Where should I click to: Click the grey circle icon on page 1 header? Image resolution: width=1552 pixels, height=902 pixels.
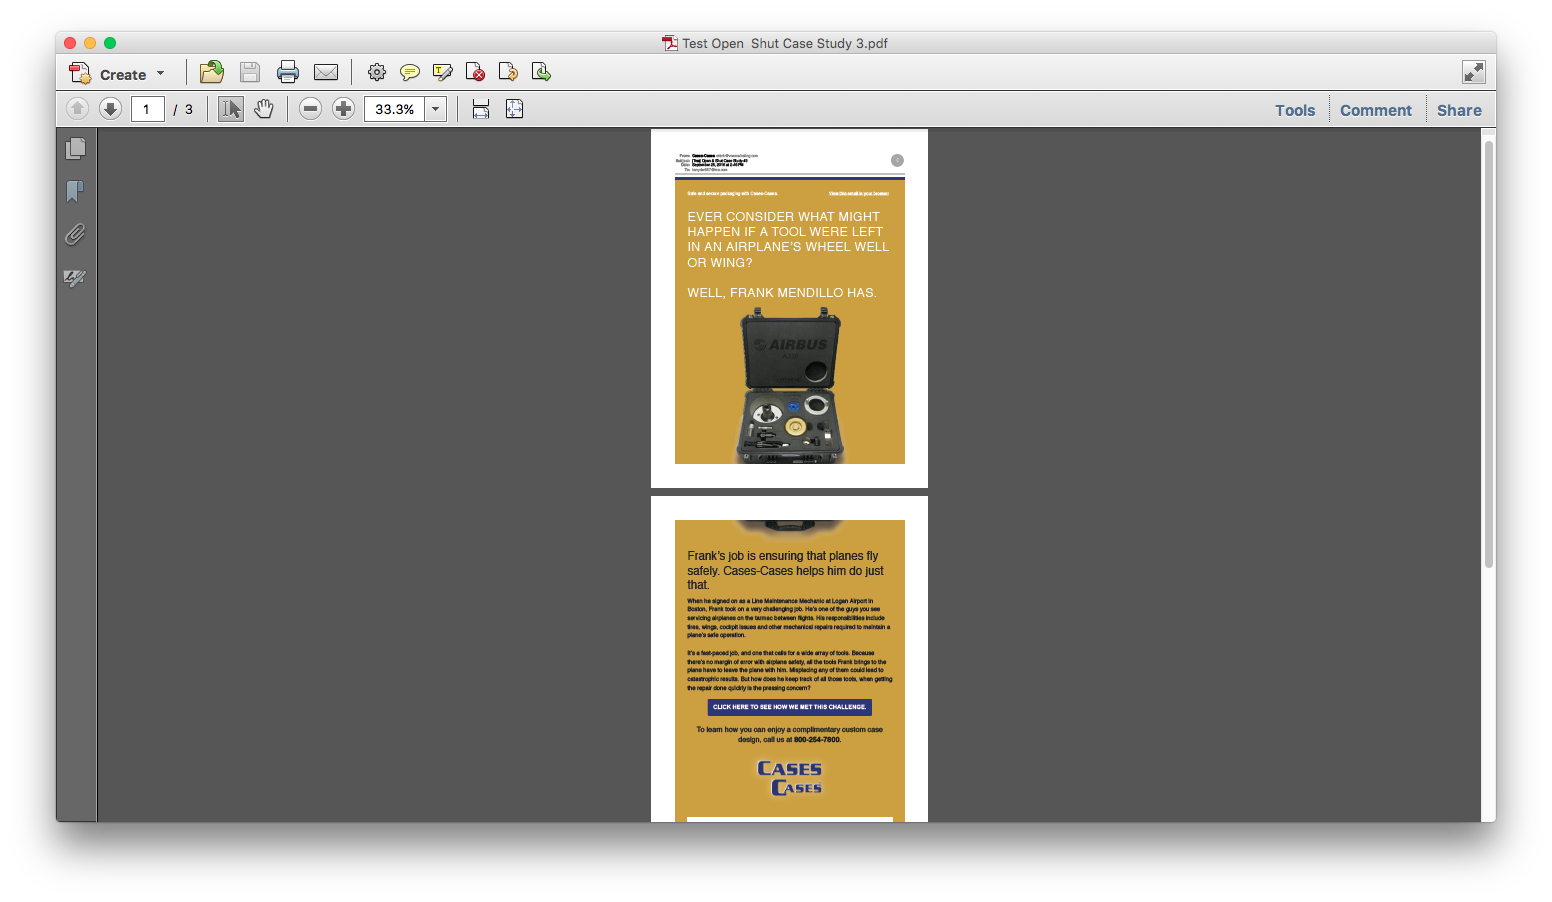pos(897,160)
